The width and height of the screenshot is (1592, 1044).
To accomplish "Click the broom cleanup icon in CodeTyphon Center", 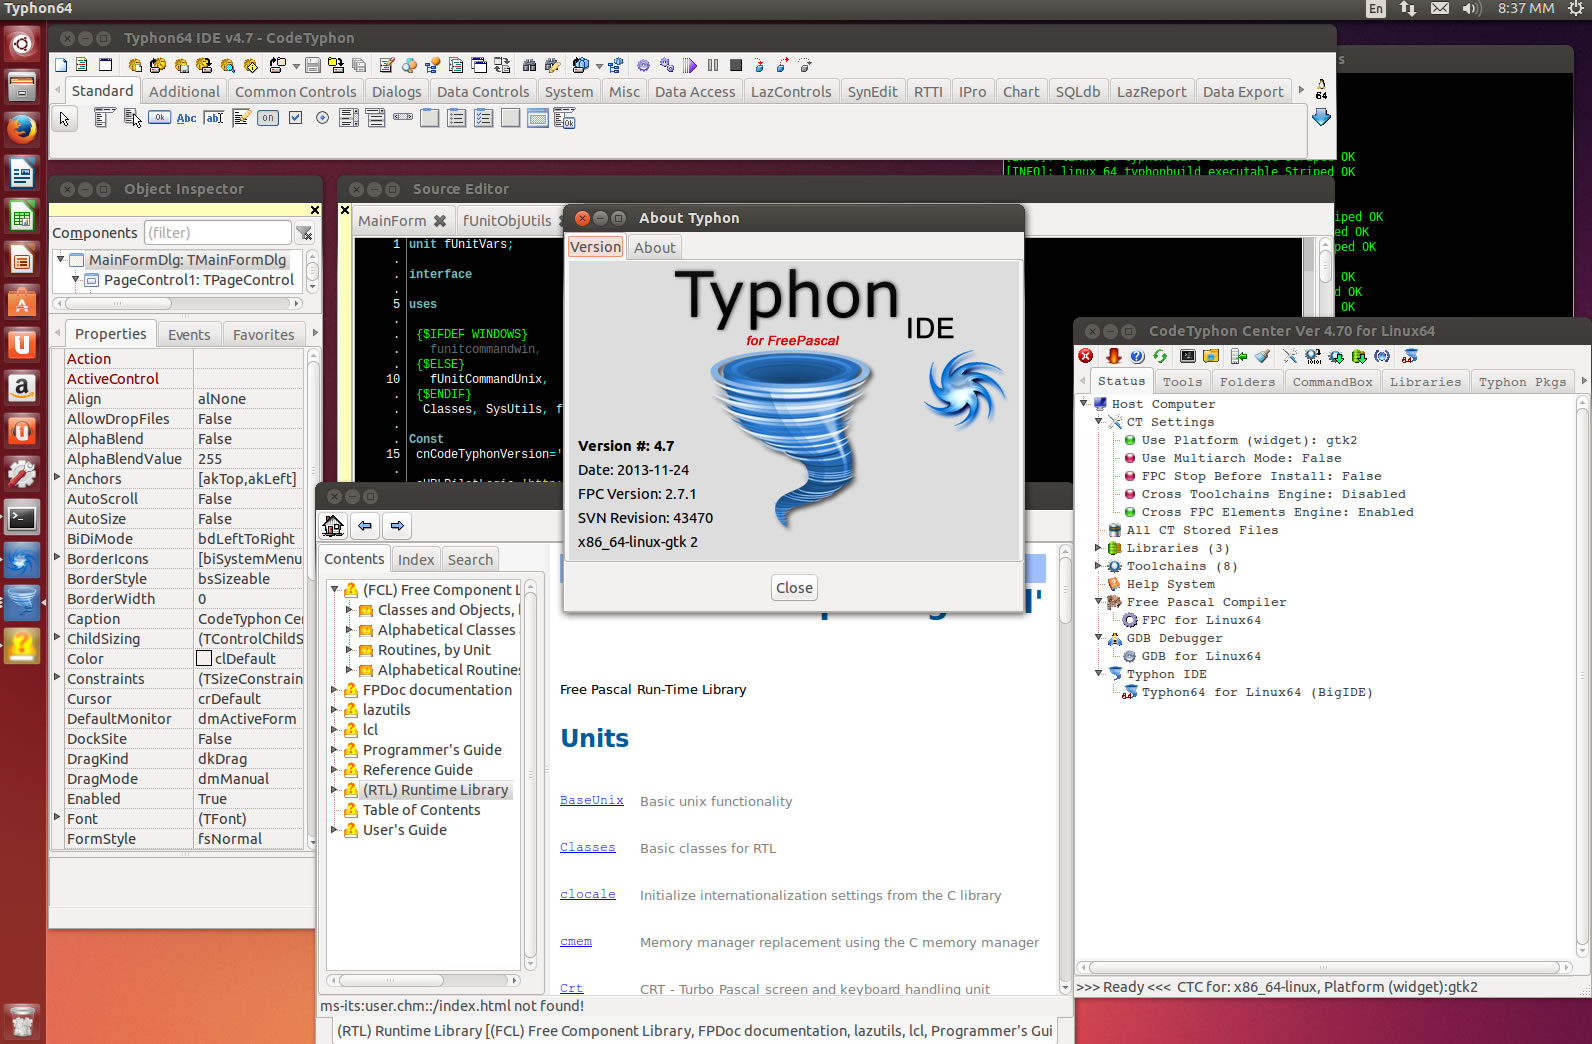I will coord(1263,356).
